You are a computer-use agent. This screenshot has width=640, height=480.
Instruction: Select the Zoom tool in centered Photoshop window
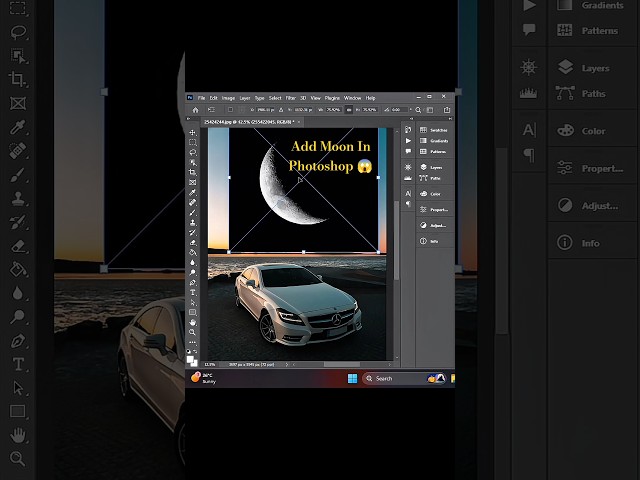click(193, 332)
